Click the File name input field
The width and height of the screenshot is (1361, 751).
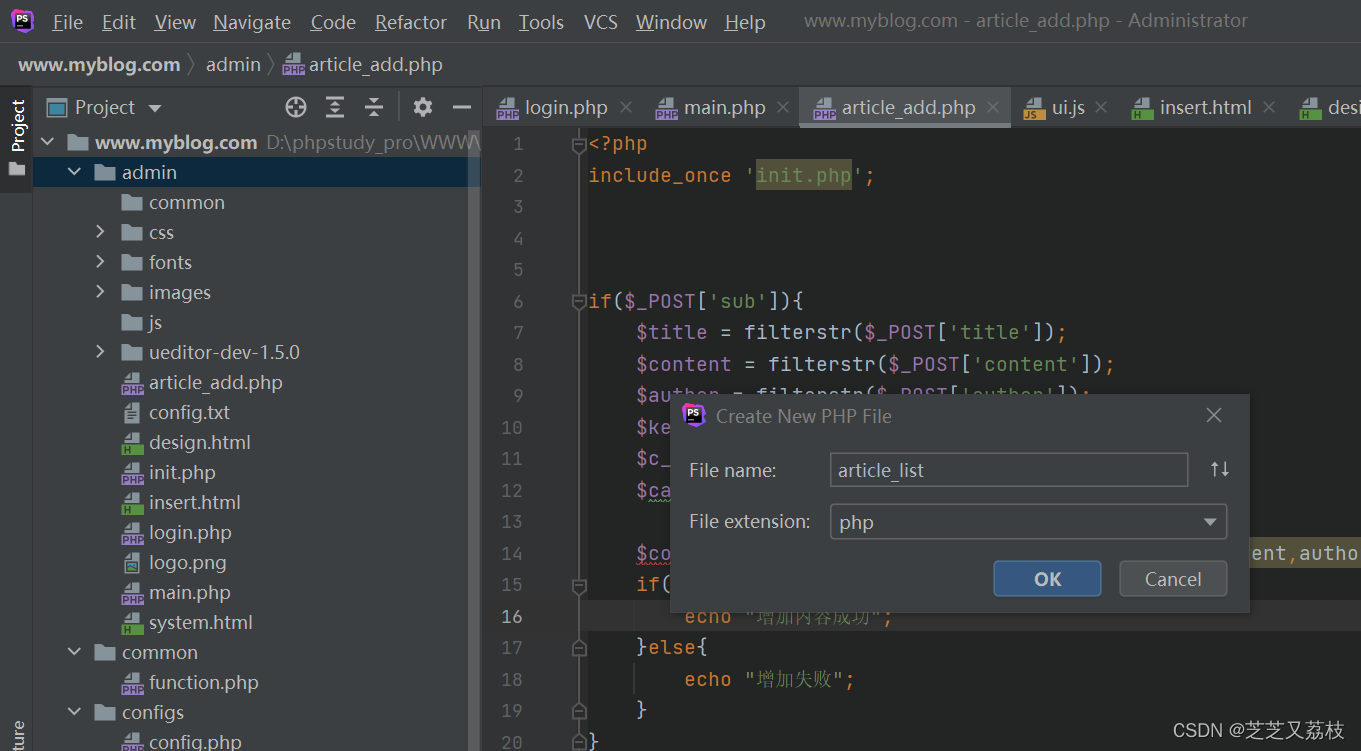[x=1009, y=470]
